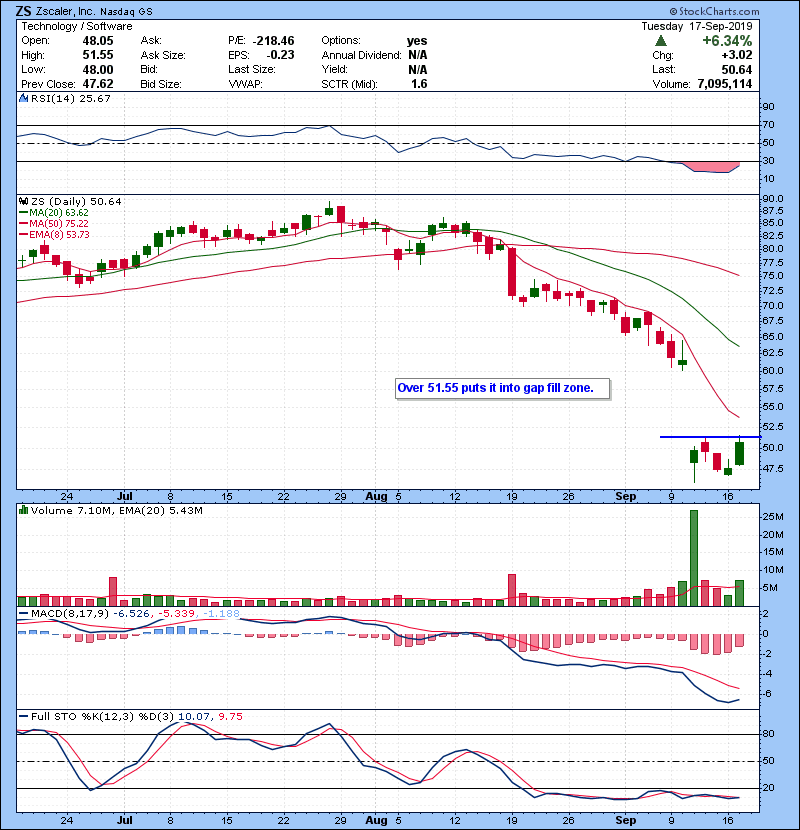Click the tallest green volume bar

(x=694, y=558)
